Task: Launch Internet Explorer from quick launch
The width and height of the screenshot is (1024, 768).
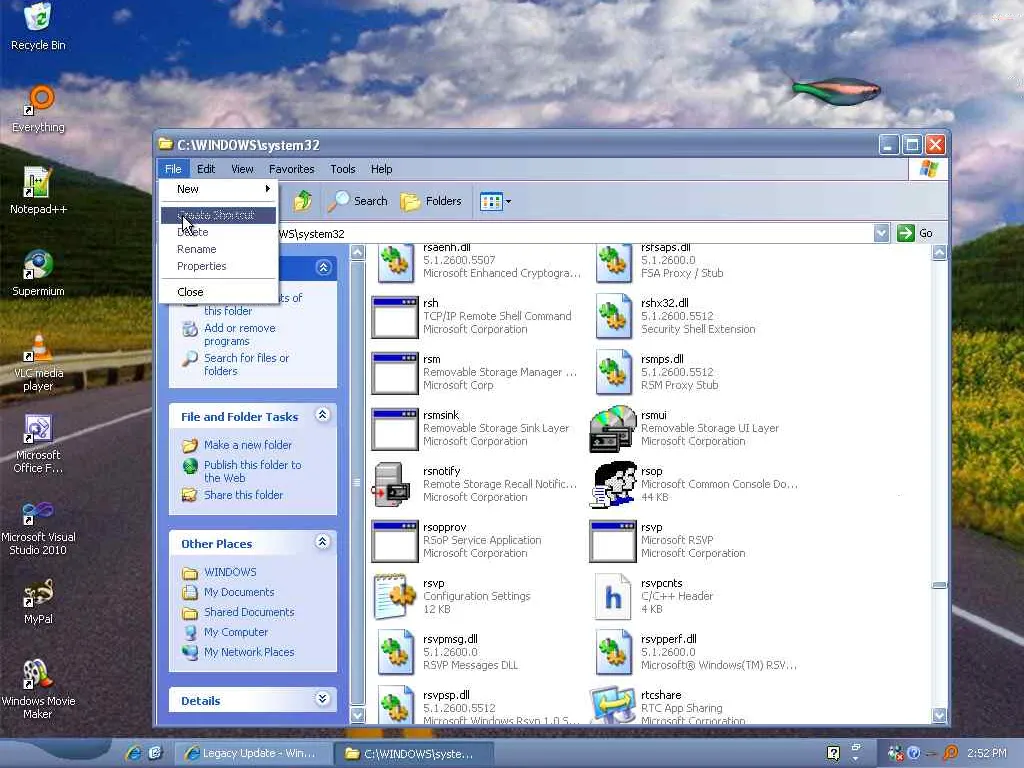Action: pos(133,753)
